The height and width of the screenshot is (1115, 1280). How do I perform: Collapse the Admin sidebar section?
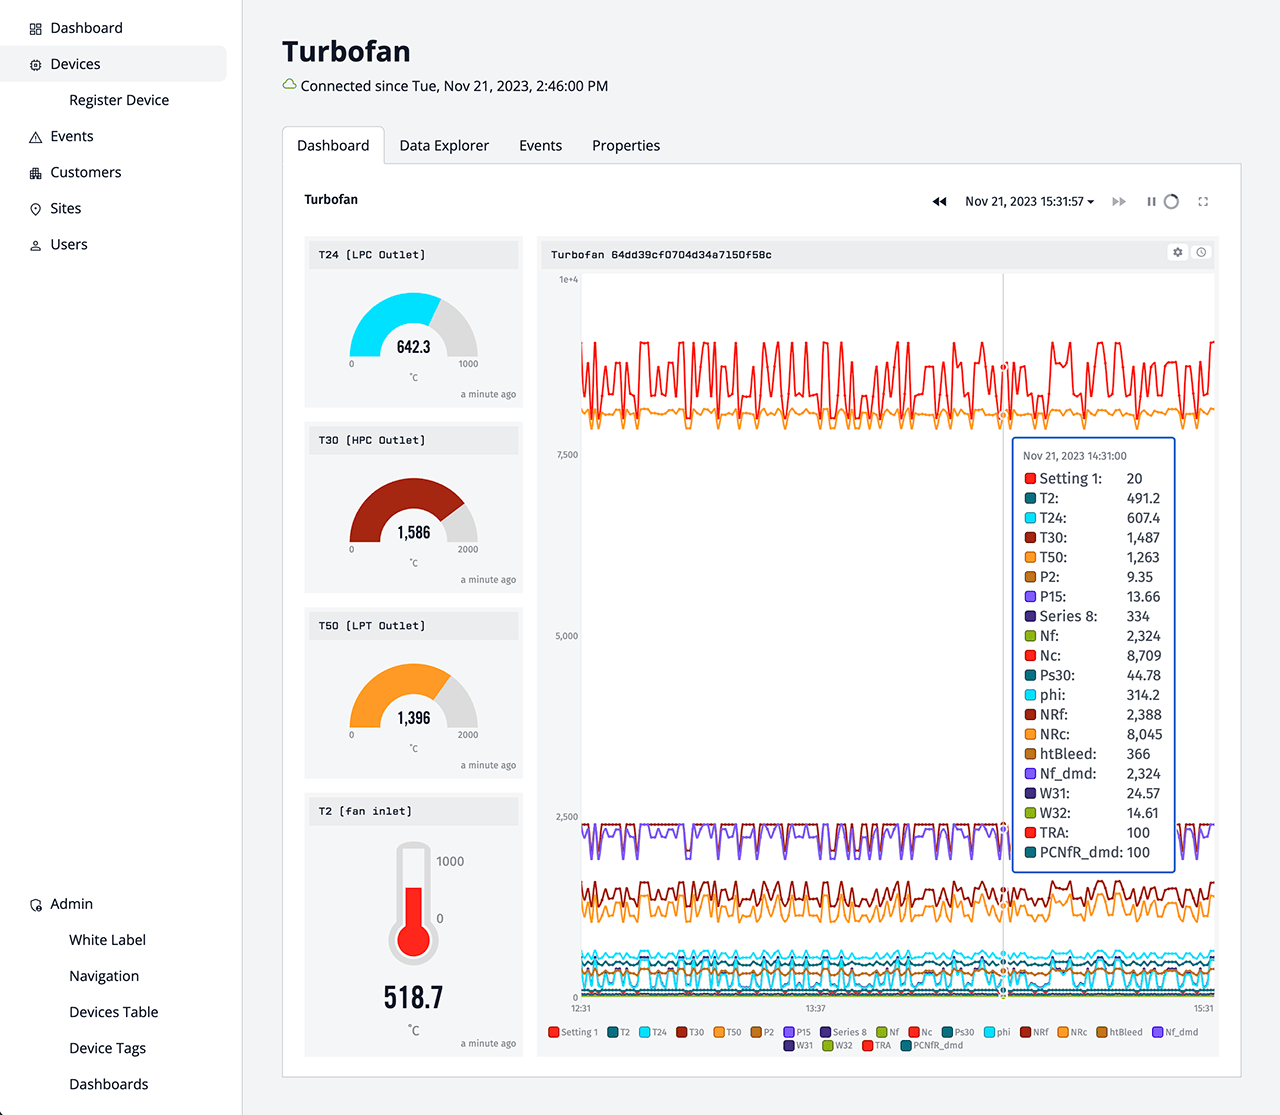[x=71, y=904]
